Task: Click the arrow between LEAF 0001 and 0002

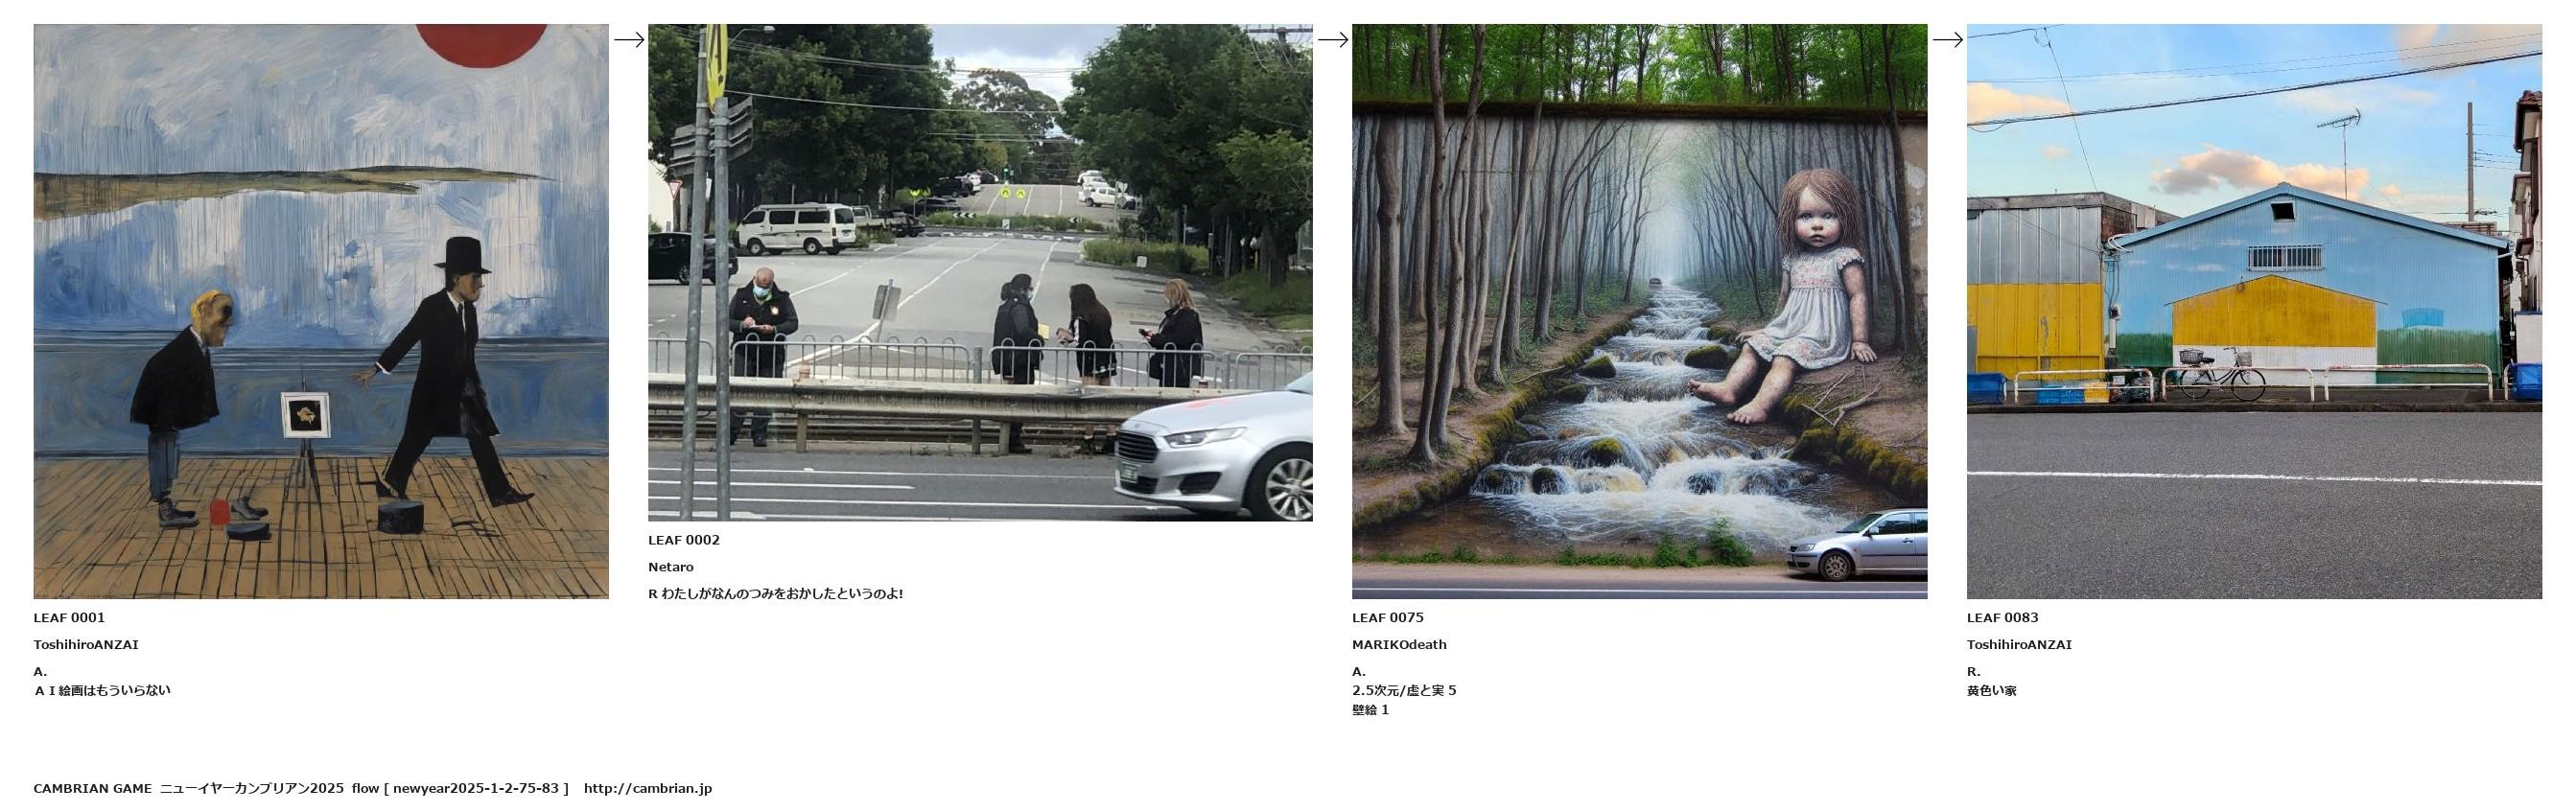Action: (x=629, y=40)
